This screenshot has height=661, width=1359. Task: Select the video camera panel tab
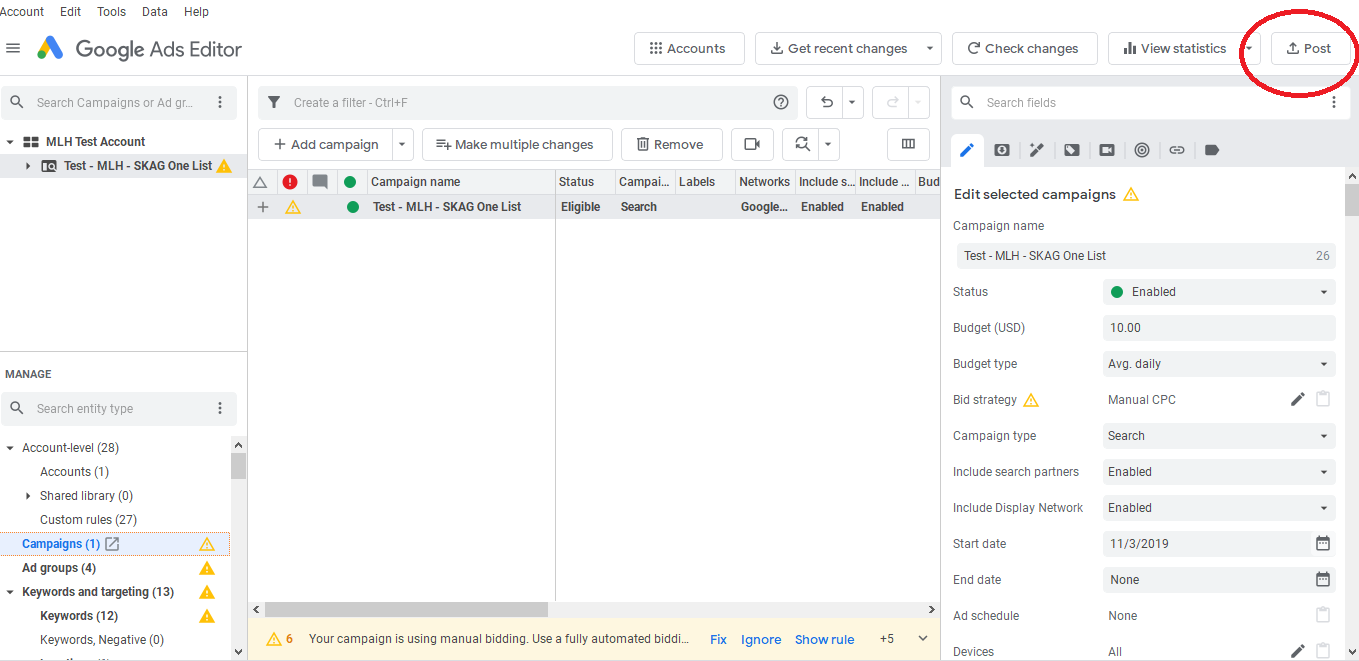(x=1107, y=150)
